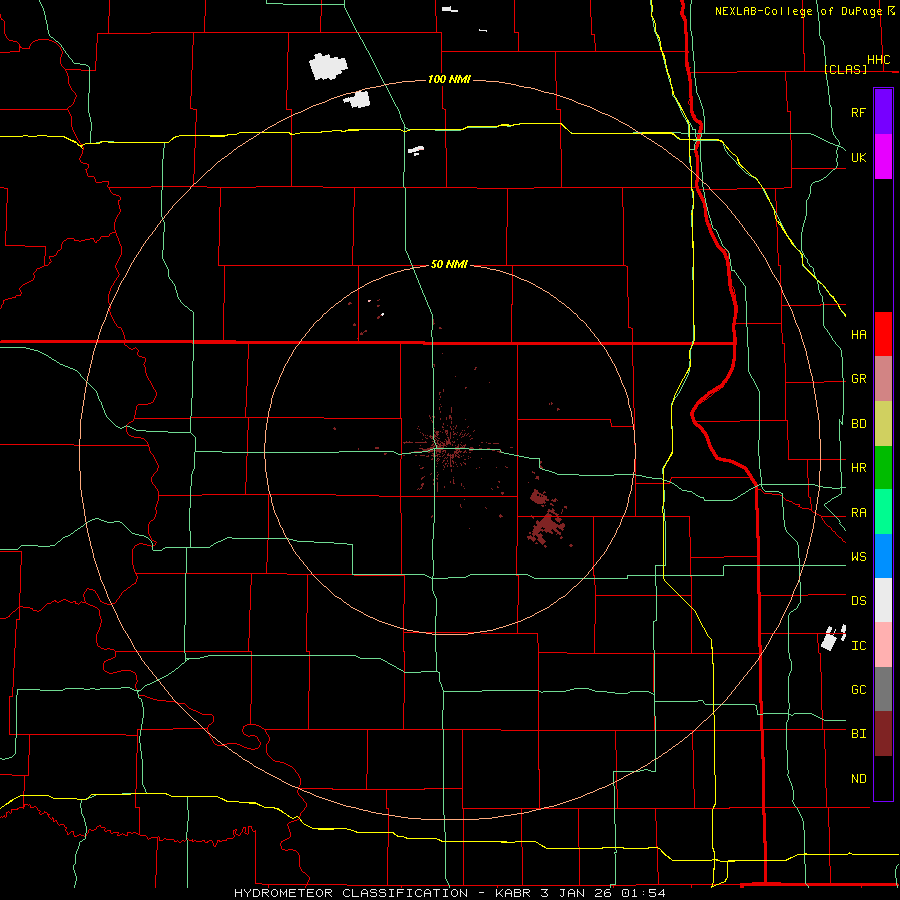
Task: Click the BI dark red legend swatch
Action: (883, 734)
